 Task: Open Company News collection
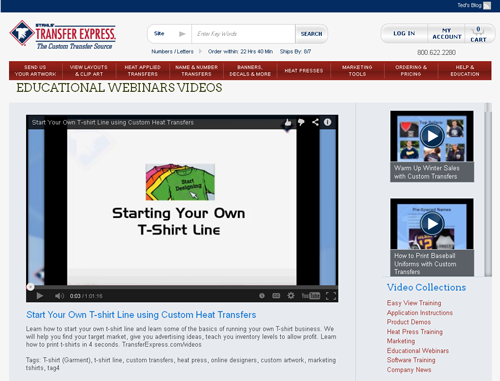pos(409,370)
